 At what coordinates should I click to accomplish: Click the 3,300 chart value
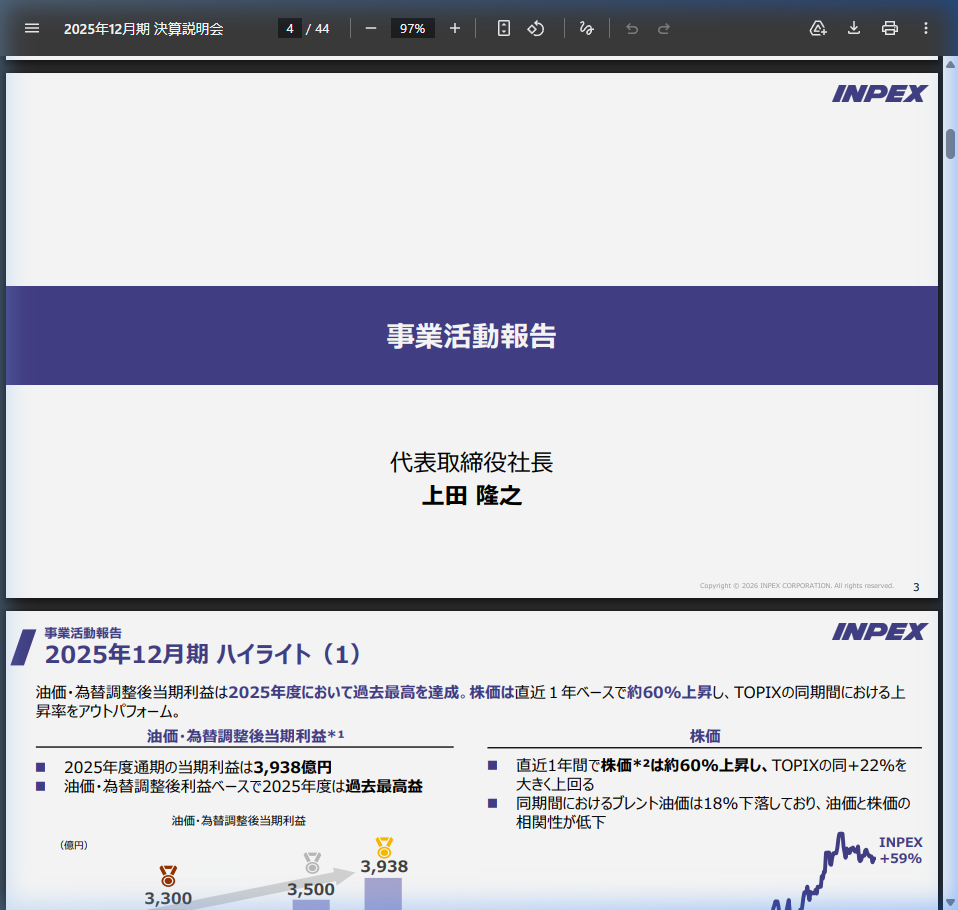click(168, 898)
